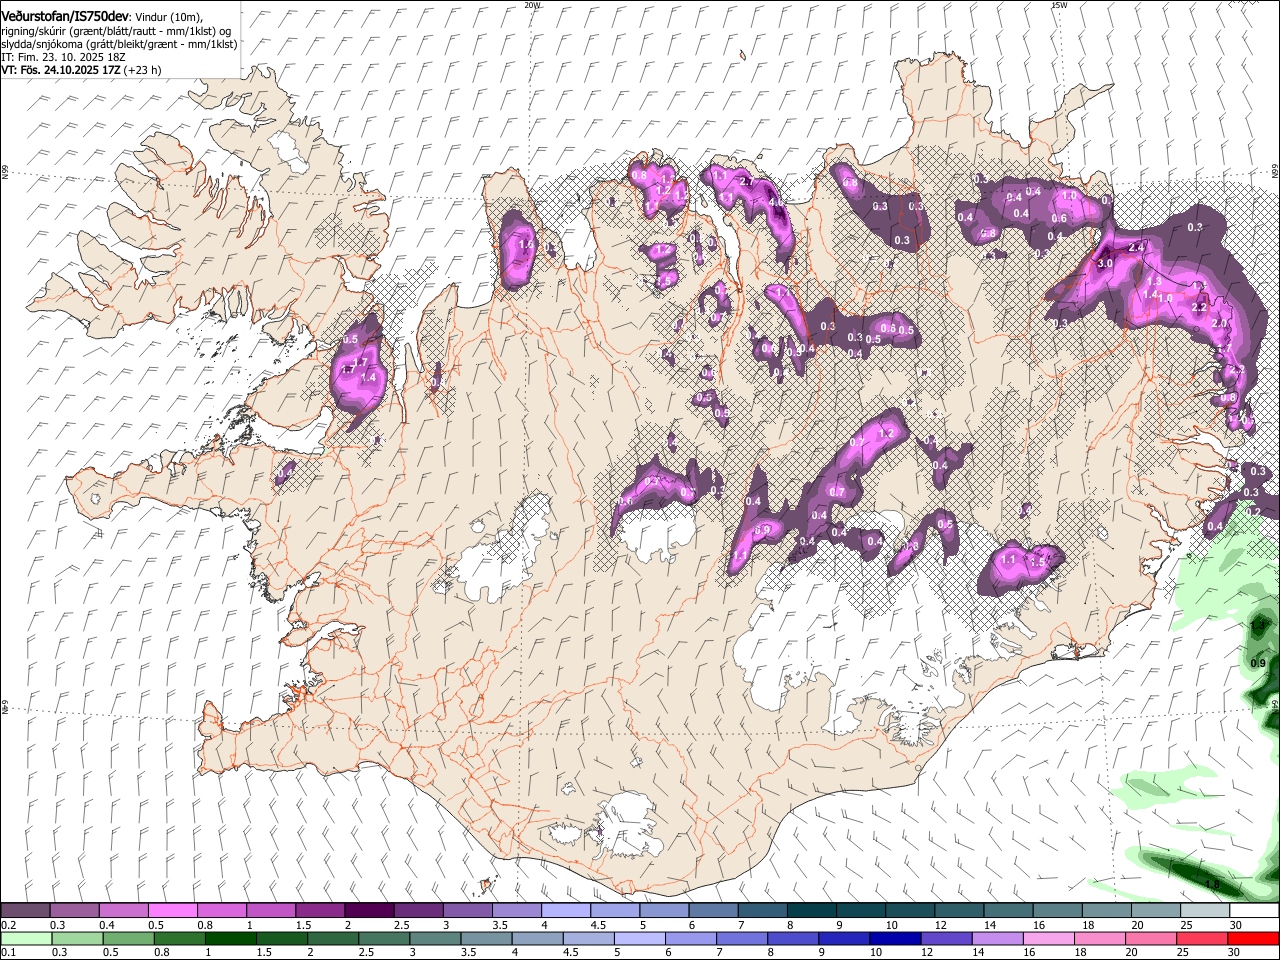
Task: Click the '20W' longitude label at top
Action: [531, 5]
